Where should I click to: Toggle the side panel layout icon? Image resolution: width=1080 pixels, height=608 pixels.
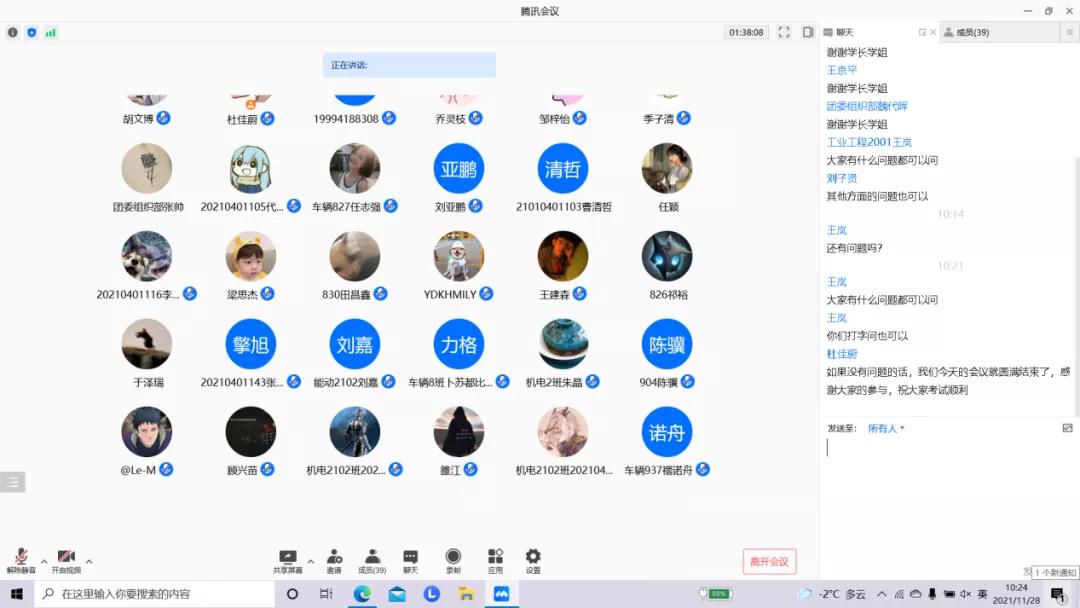tap(807, 32)
